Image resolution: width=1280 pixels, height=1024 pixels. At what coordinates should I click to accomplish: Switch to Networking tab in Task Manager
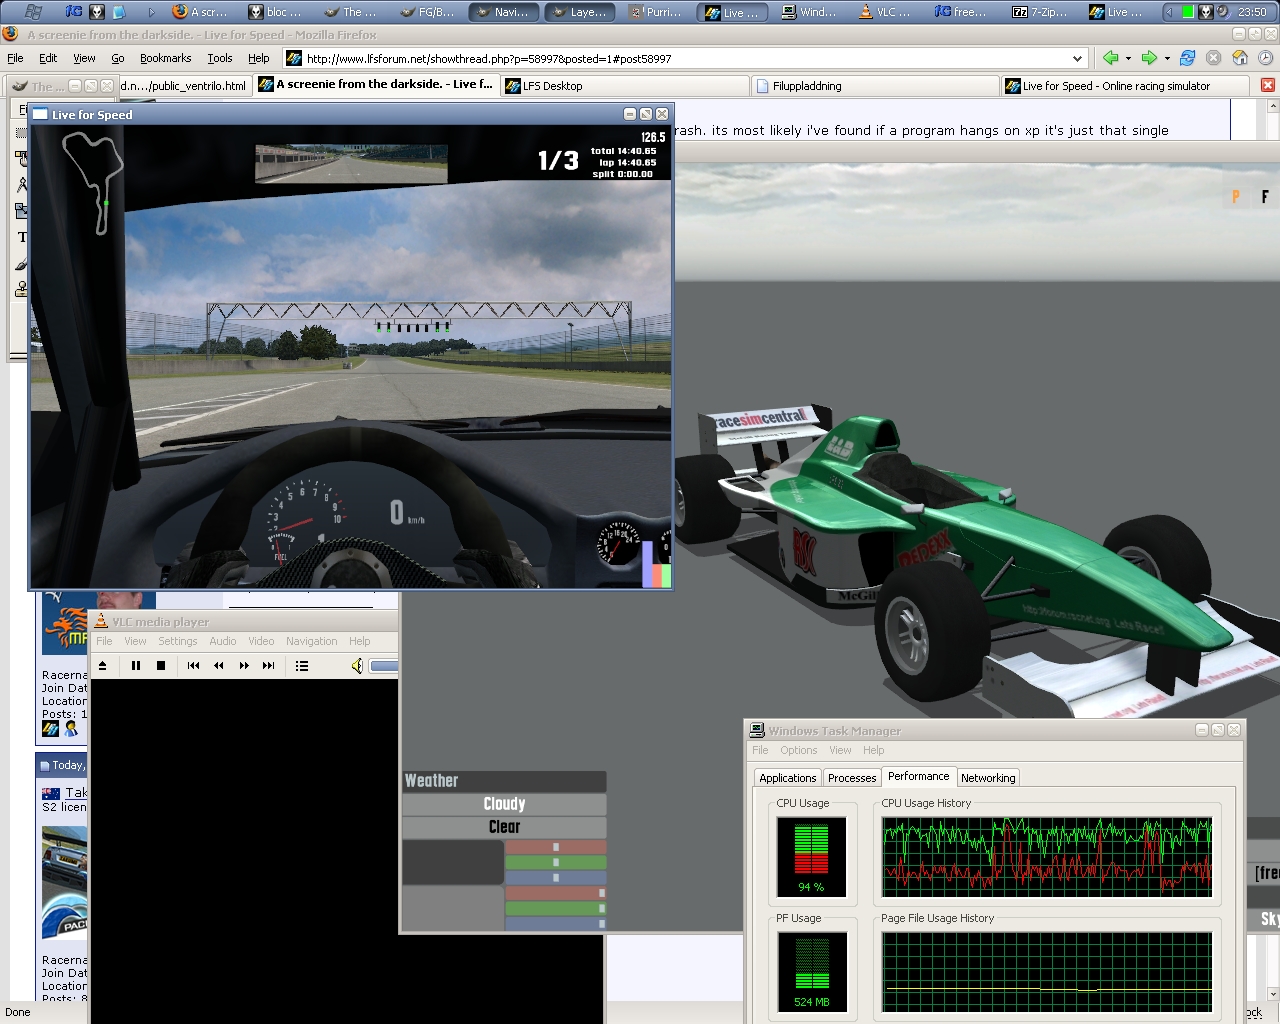click(988, 778)
